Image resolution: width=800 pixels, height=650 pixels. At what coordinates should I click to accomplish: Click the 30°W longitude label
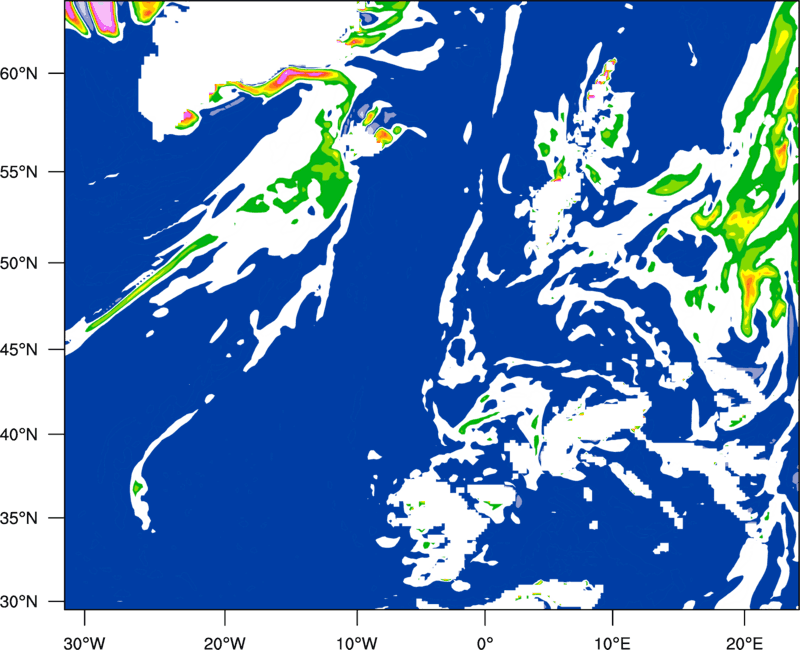pos(85,643)
